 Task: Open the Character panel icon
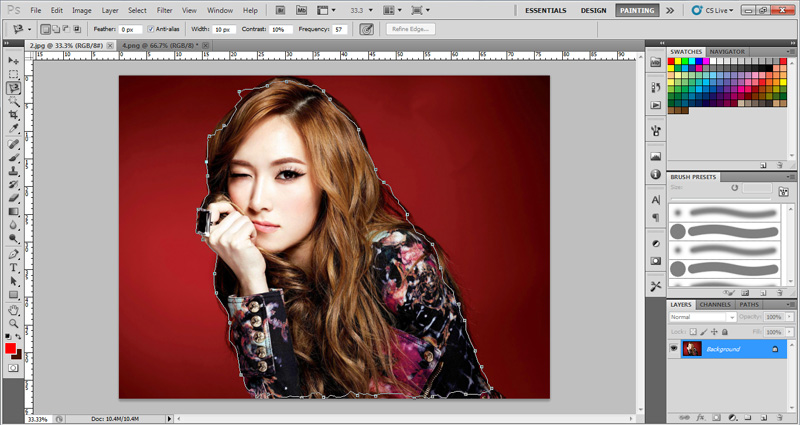(656, 199)
